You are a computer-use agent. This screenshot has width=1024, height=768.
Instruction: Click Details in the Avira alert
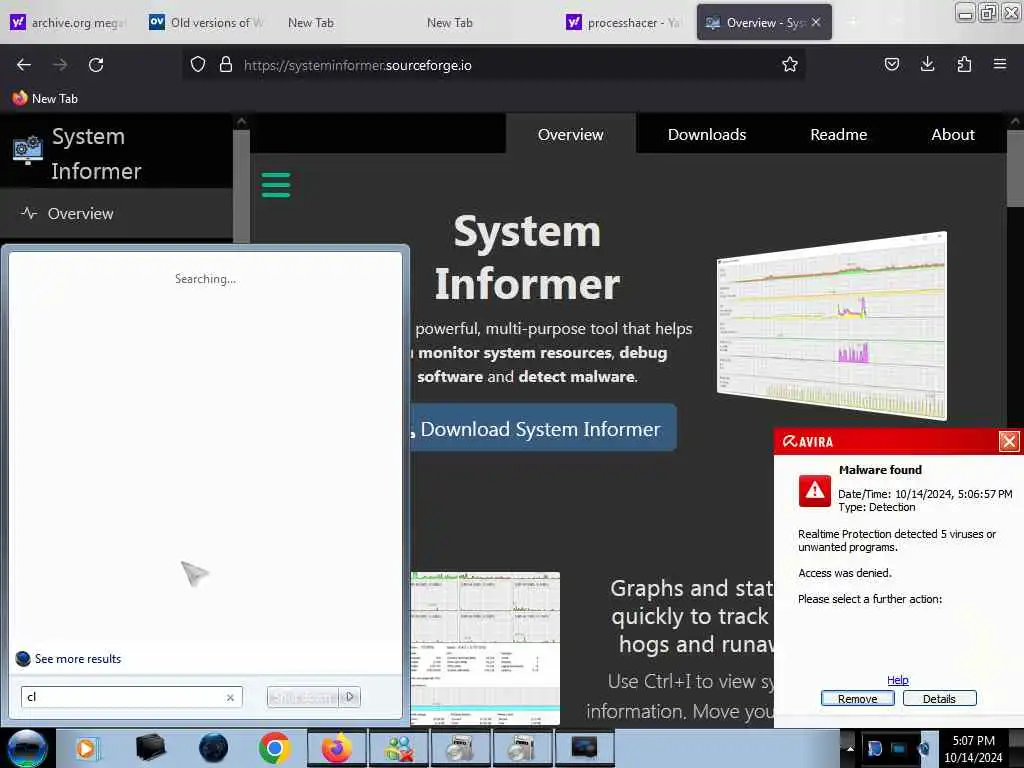[x=939, y=699]
